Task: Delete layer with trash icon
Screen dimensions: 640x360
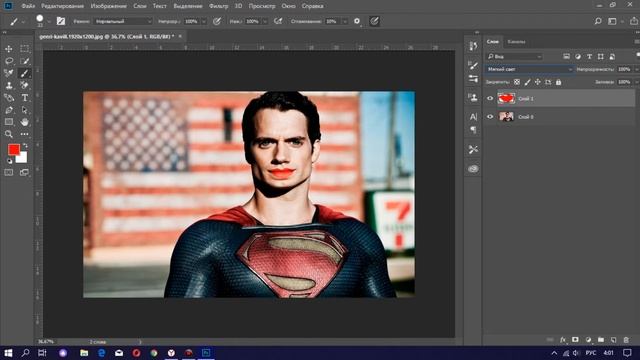Action: (x=626, y=340)
